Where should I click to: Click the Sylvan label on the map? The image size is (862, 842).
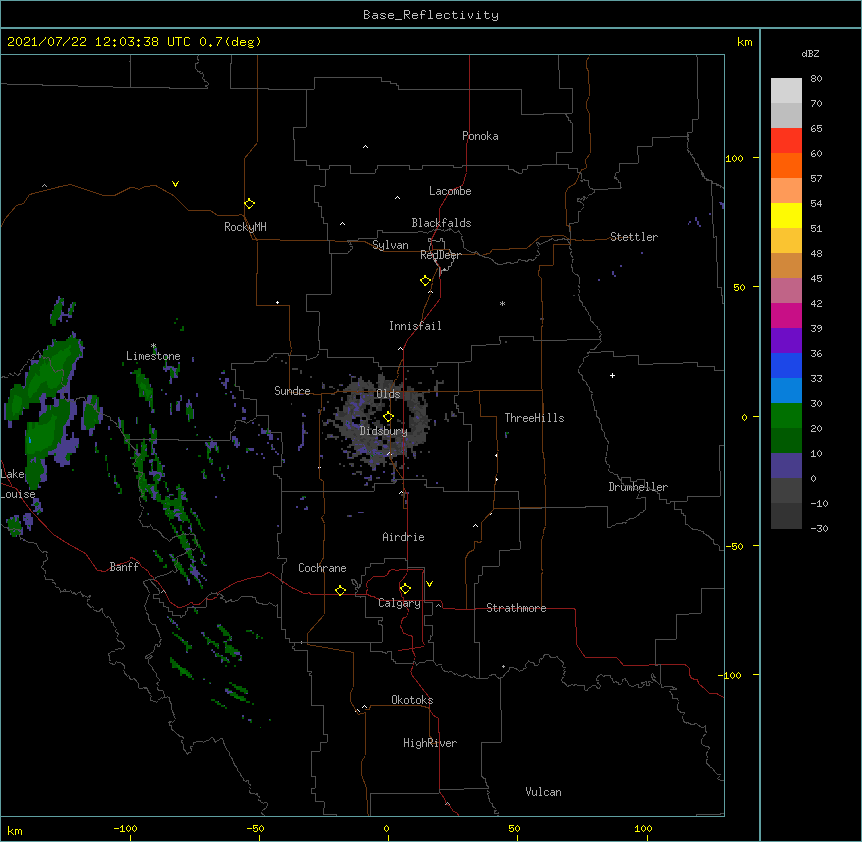tap(390, 245)
